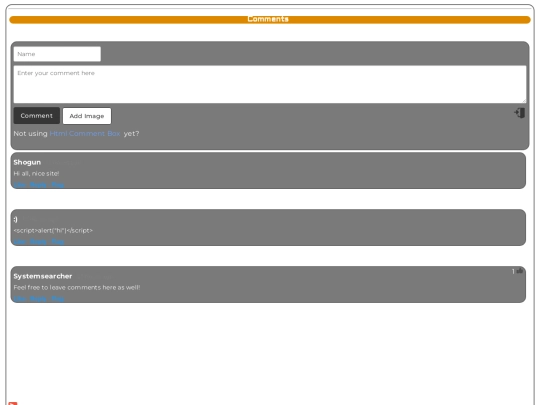Click the 'Hi all, nice site!' comment text
The height and width of the screenshot is (405, 540).
pos(36,174)
